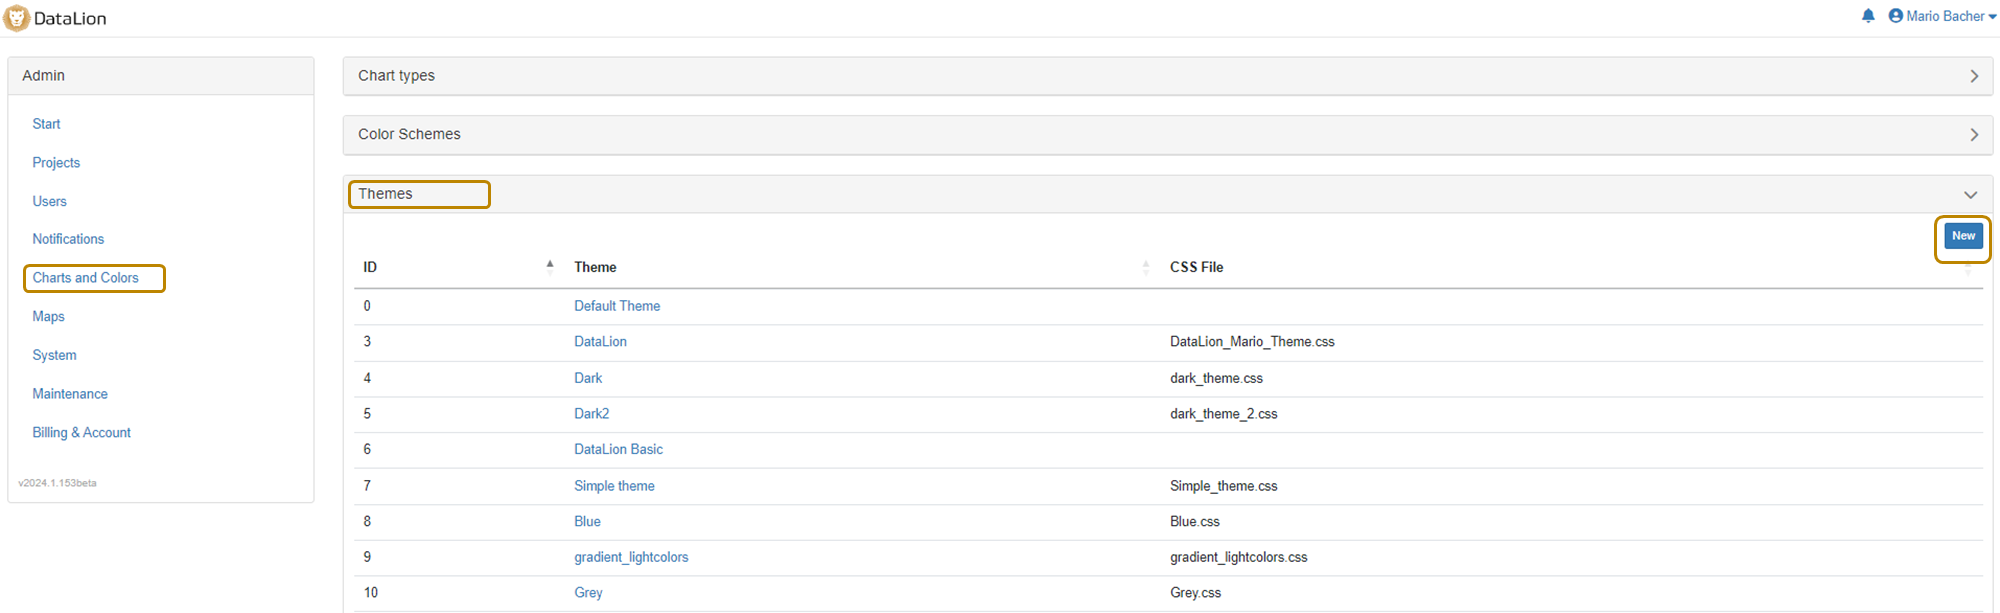Select Charts and Colors in sidebar
2000x613 pixels.
pyautogui.click(x=85, y=278)
